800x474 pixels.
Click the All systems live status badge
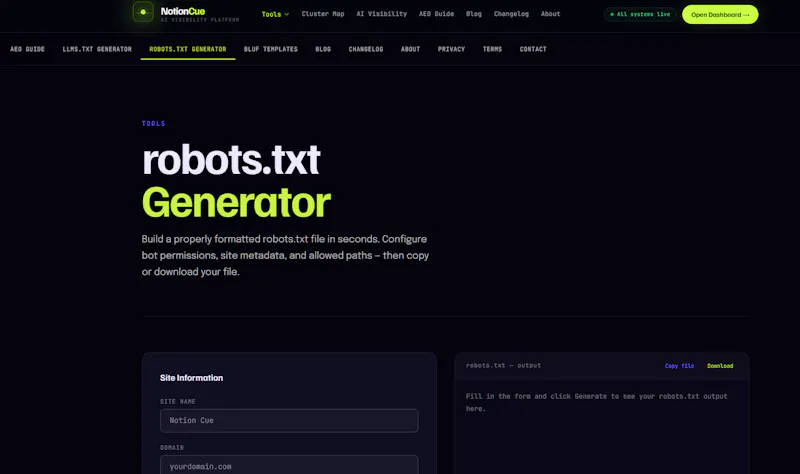[x=640, y=14]
